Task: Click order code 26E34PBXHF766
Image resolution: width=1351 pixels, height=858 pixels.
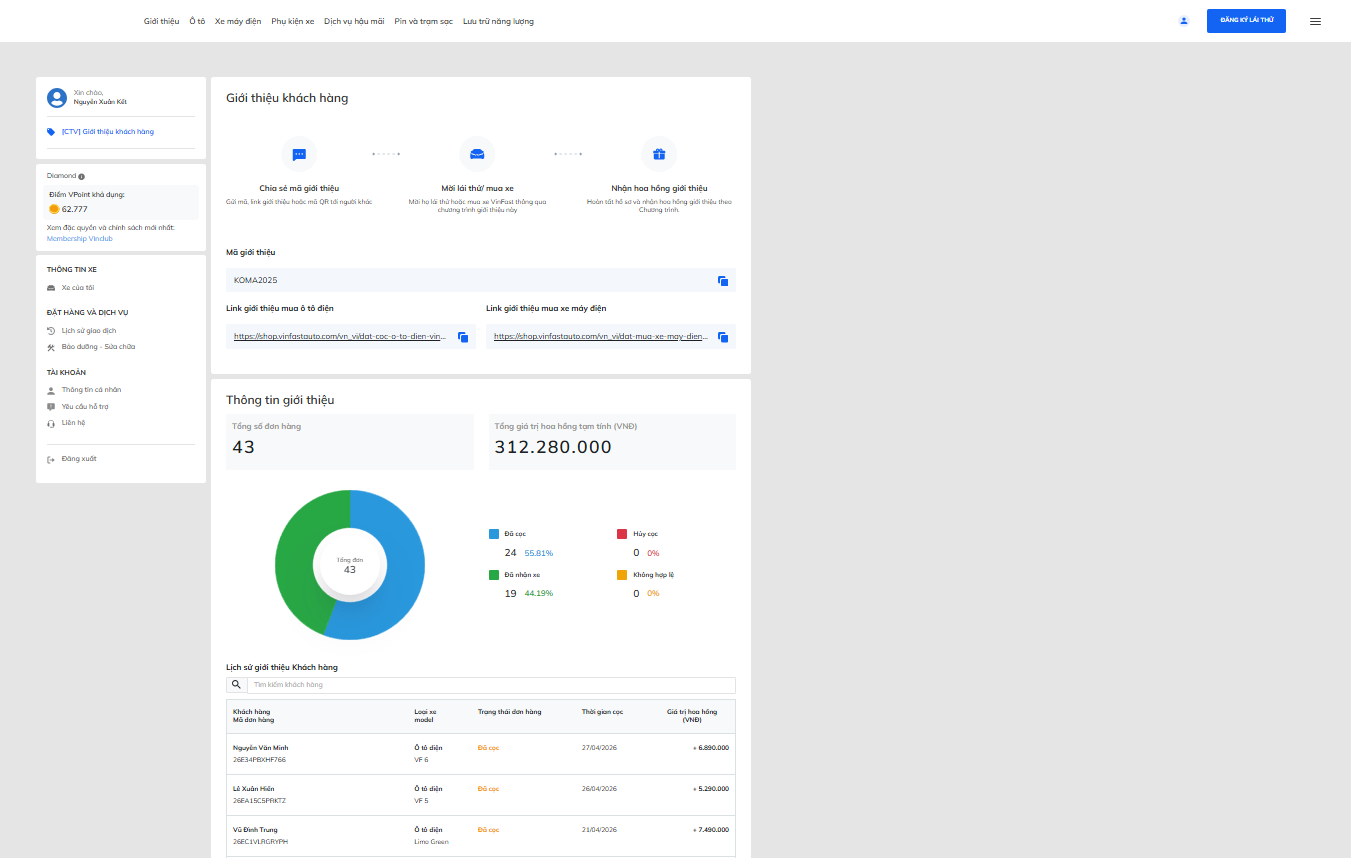Action: (x=259, y=760)
